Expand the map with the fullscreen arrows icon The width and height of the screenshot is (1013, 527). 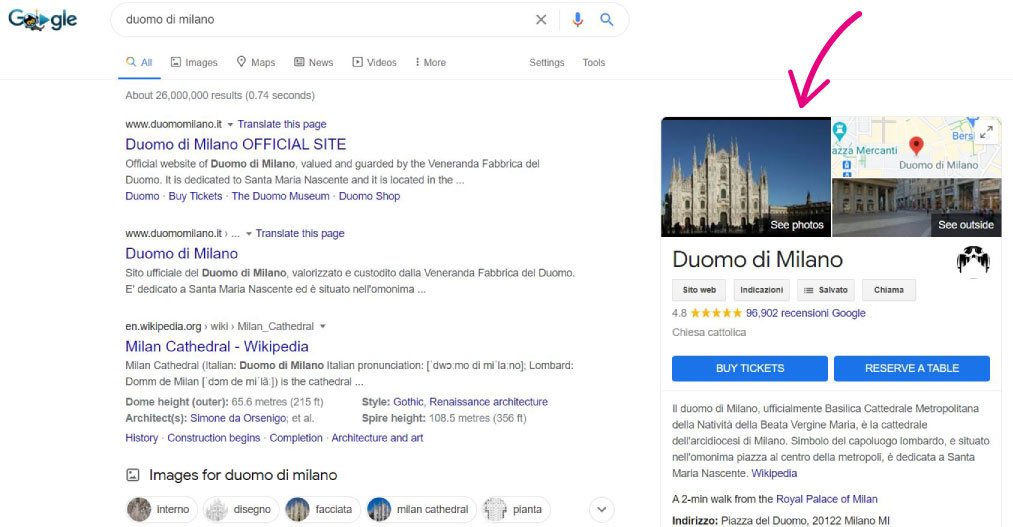pos(986,132)
